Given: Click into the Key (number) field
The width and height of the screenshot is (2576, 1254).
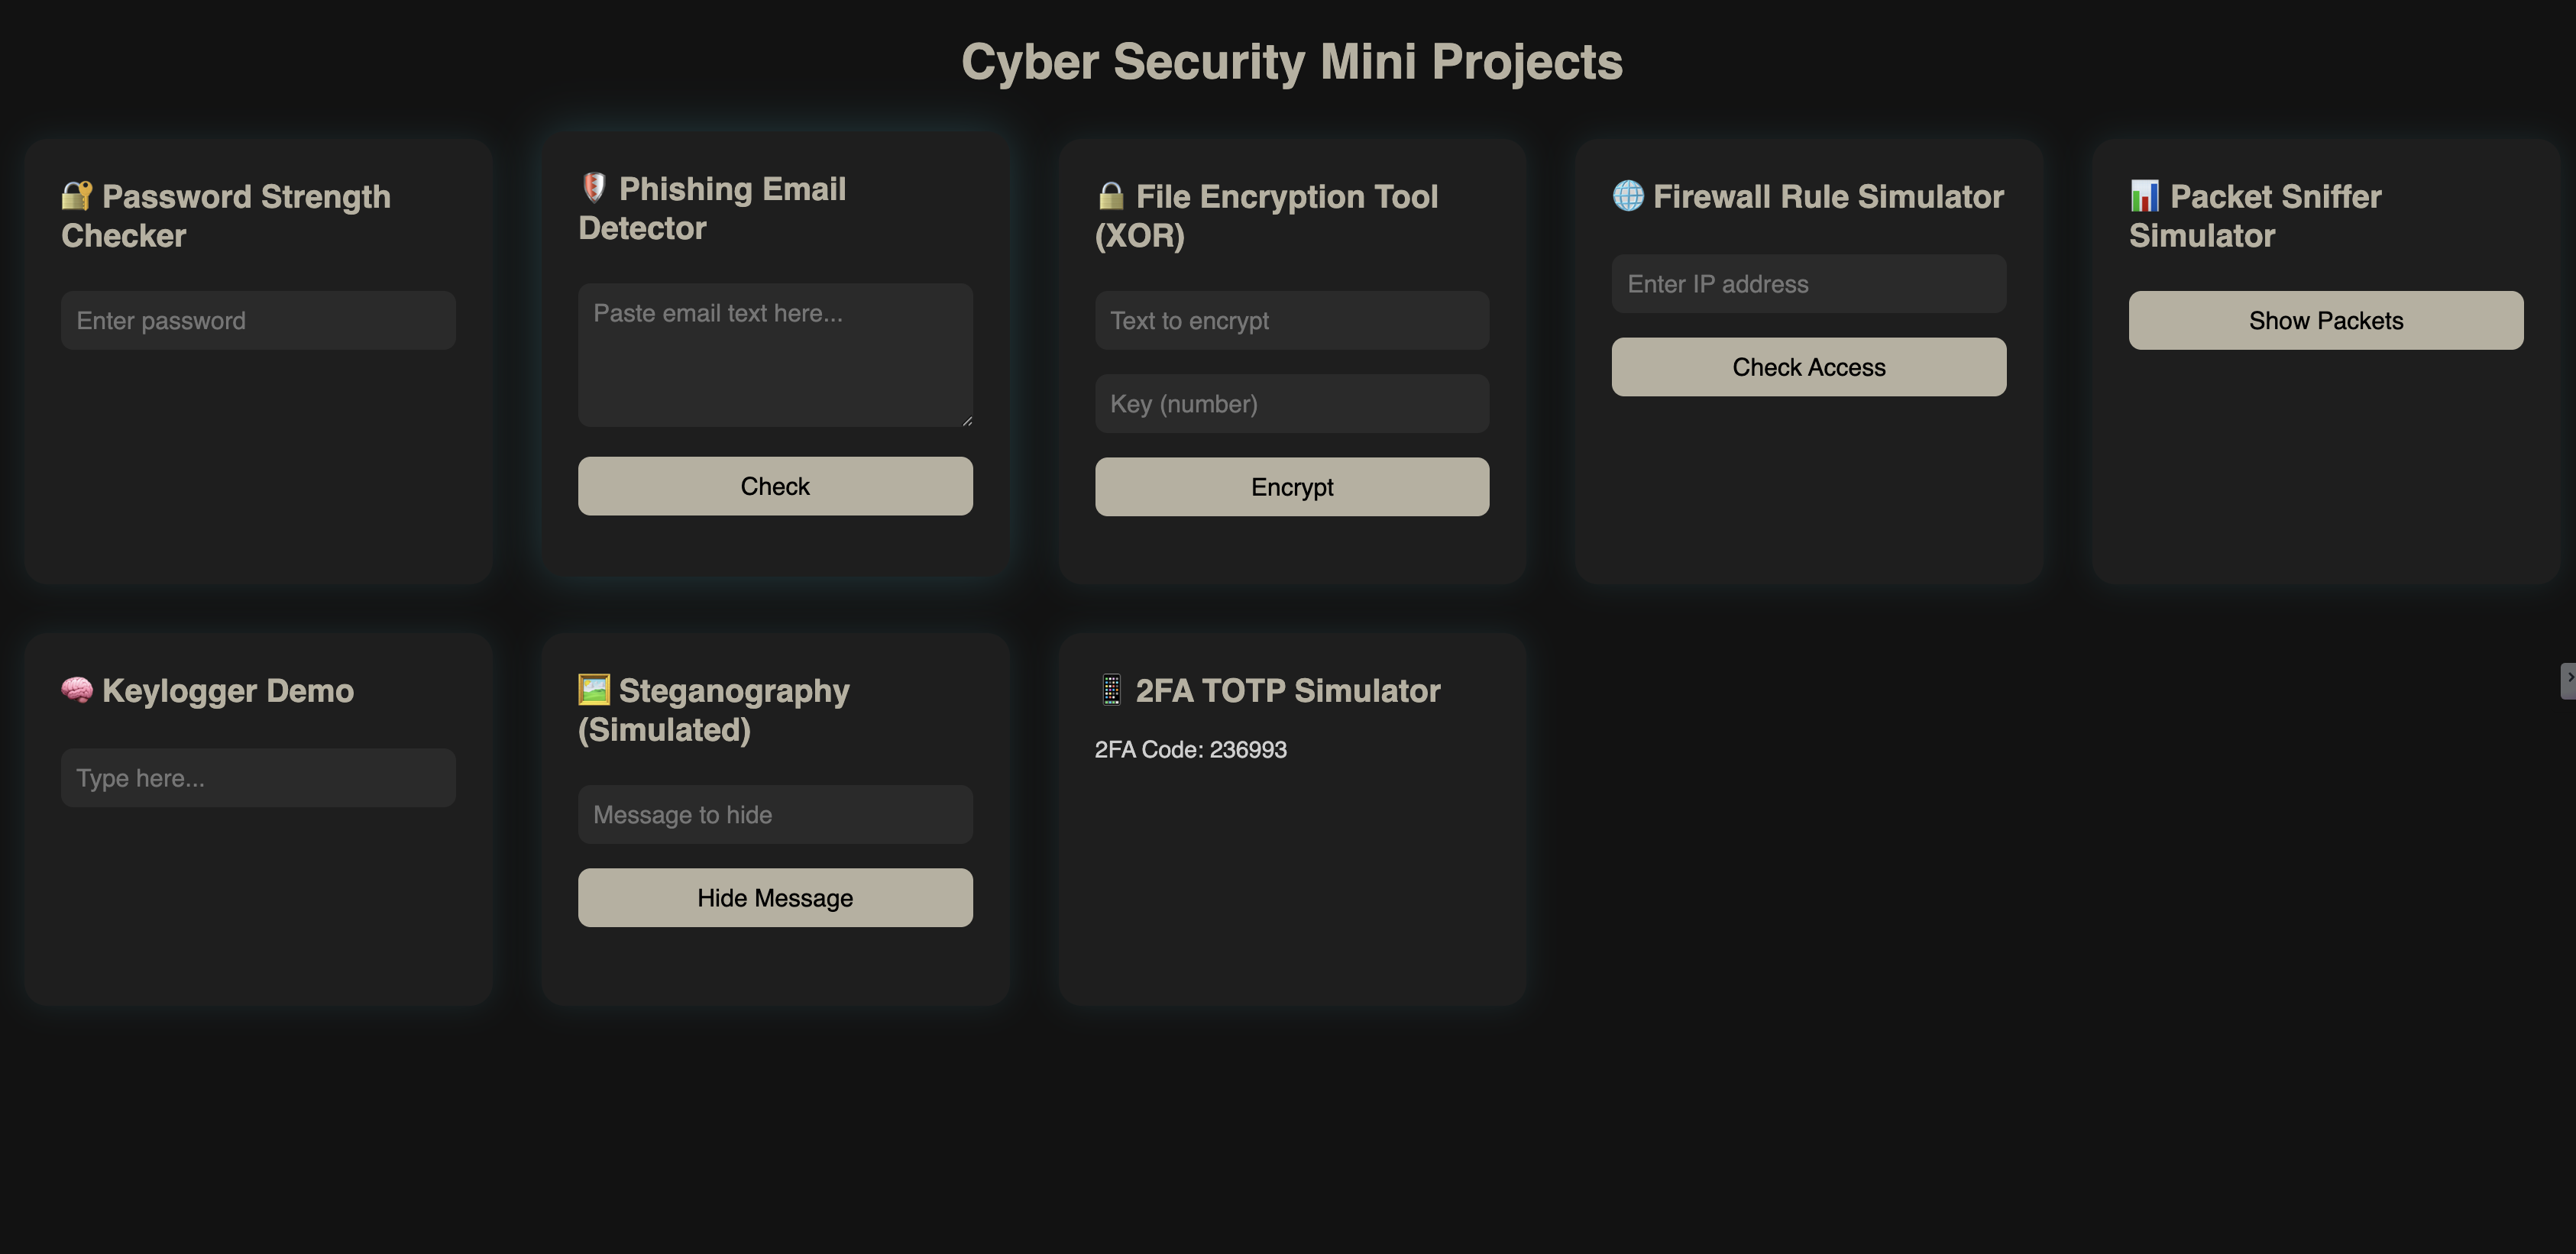Looking at the screenshot, I should 1291,404.
